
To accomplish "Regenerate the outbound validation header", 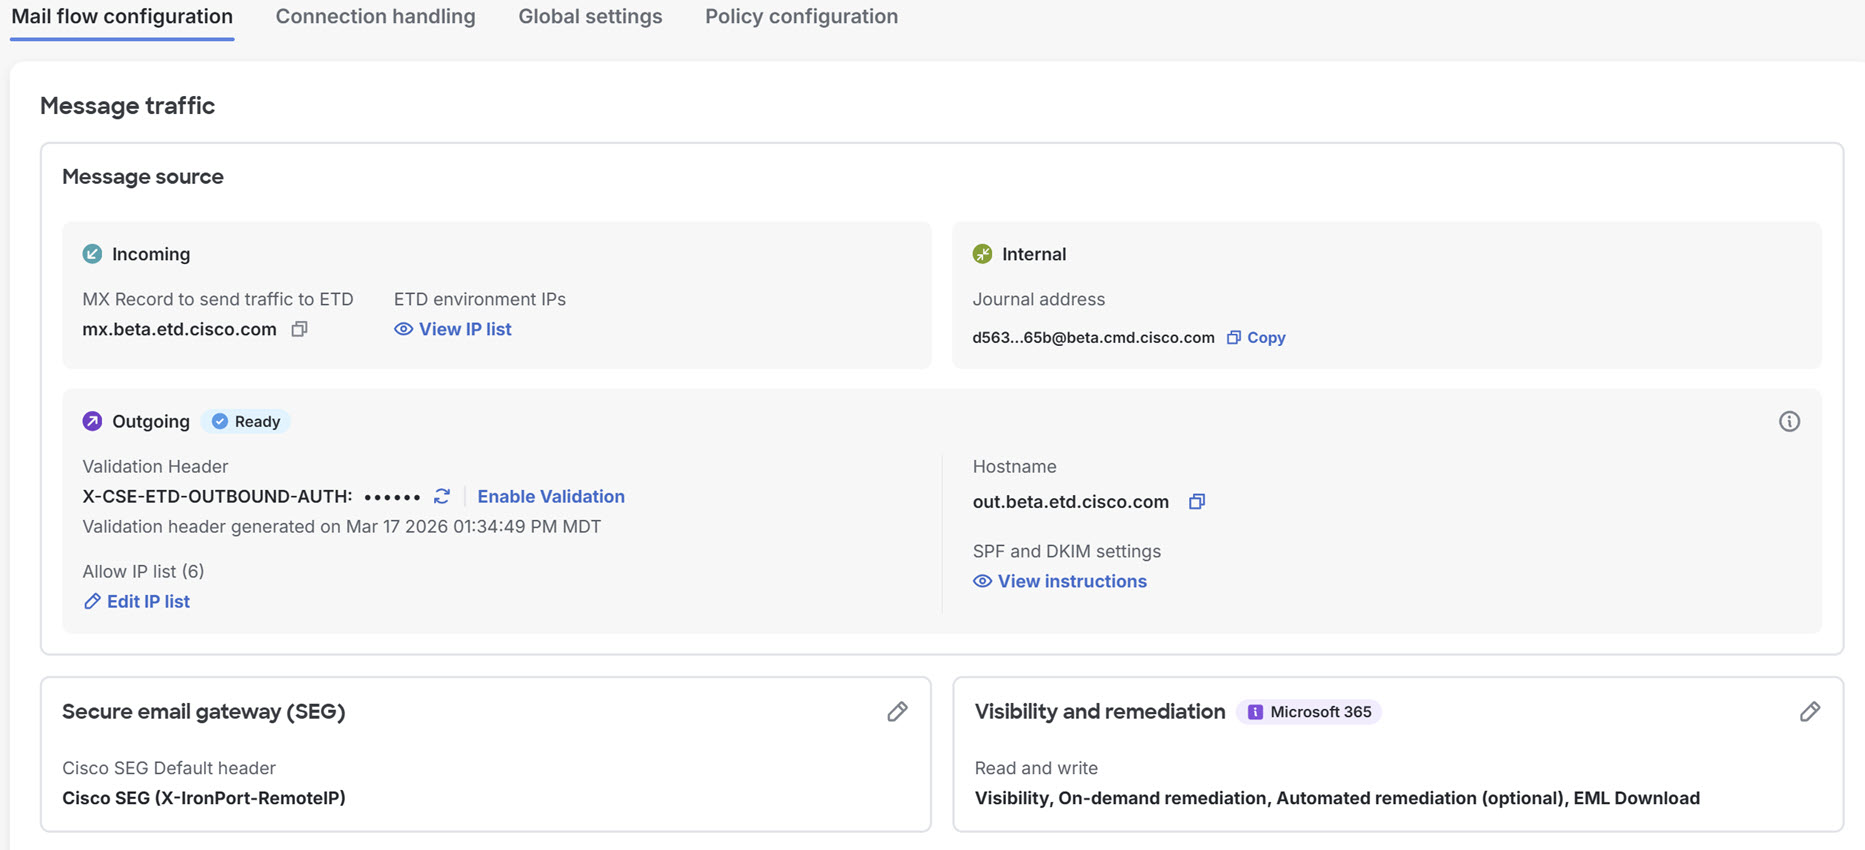I will (x=442, y=496).
